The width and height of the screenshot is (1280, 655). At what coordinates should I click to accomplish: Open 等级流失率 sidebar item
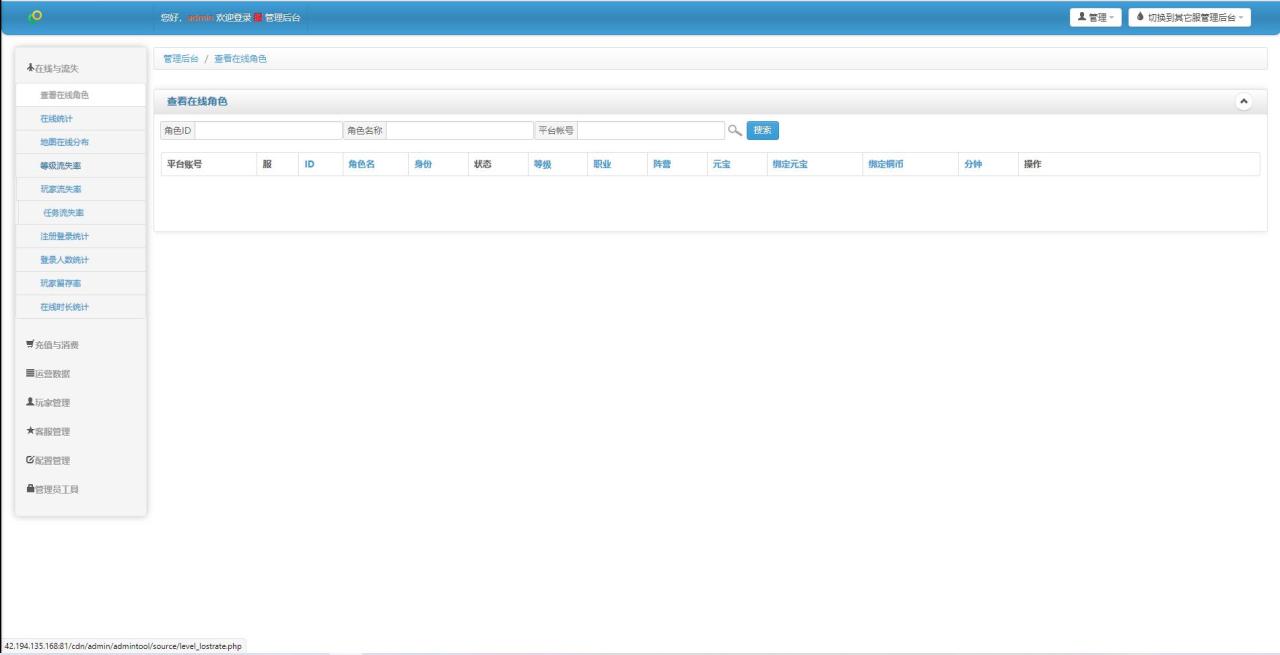(x=81, y=166)
